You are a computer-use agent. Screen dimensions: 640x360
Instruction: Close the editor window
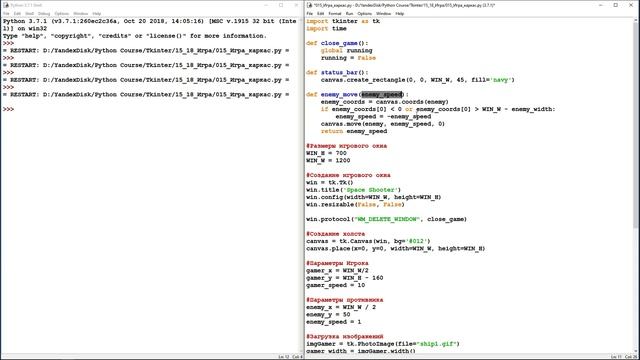click(x=631, y=5)
